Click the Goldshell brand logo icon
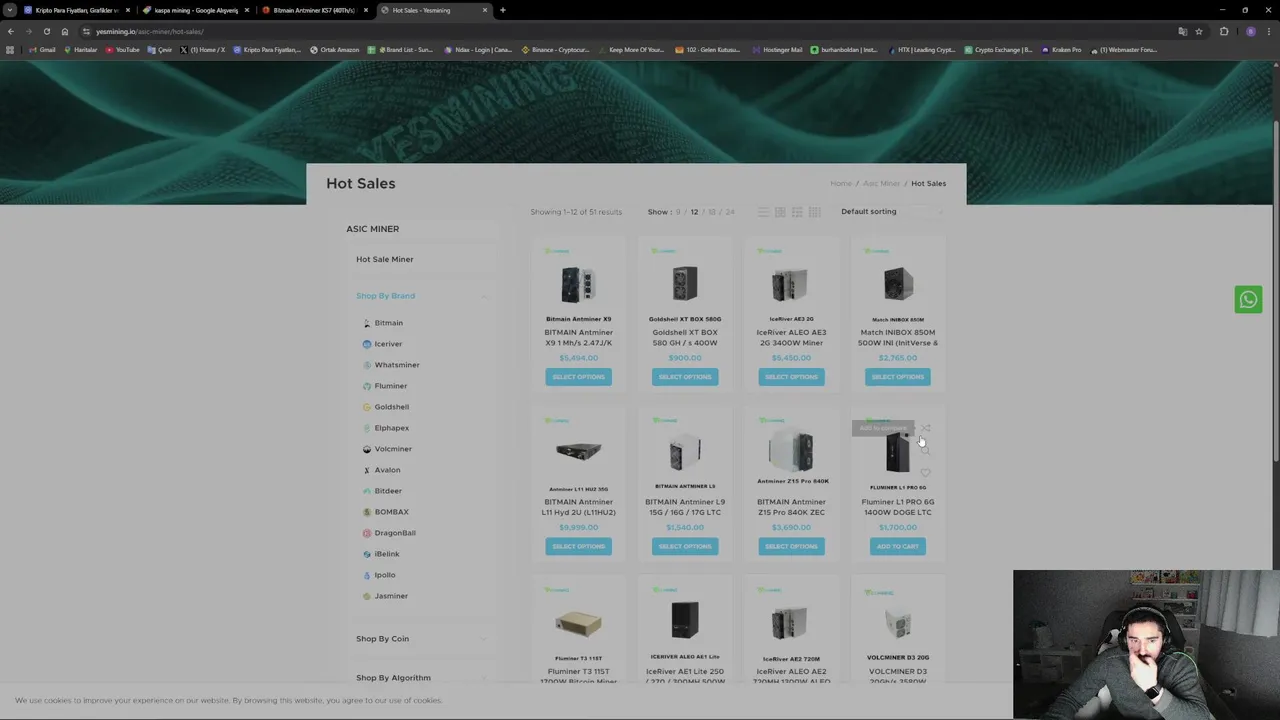 point(367,407)
